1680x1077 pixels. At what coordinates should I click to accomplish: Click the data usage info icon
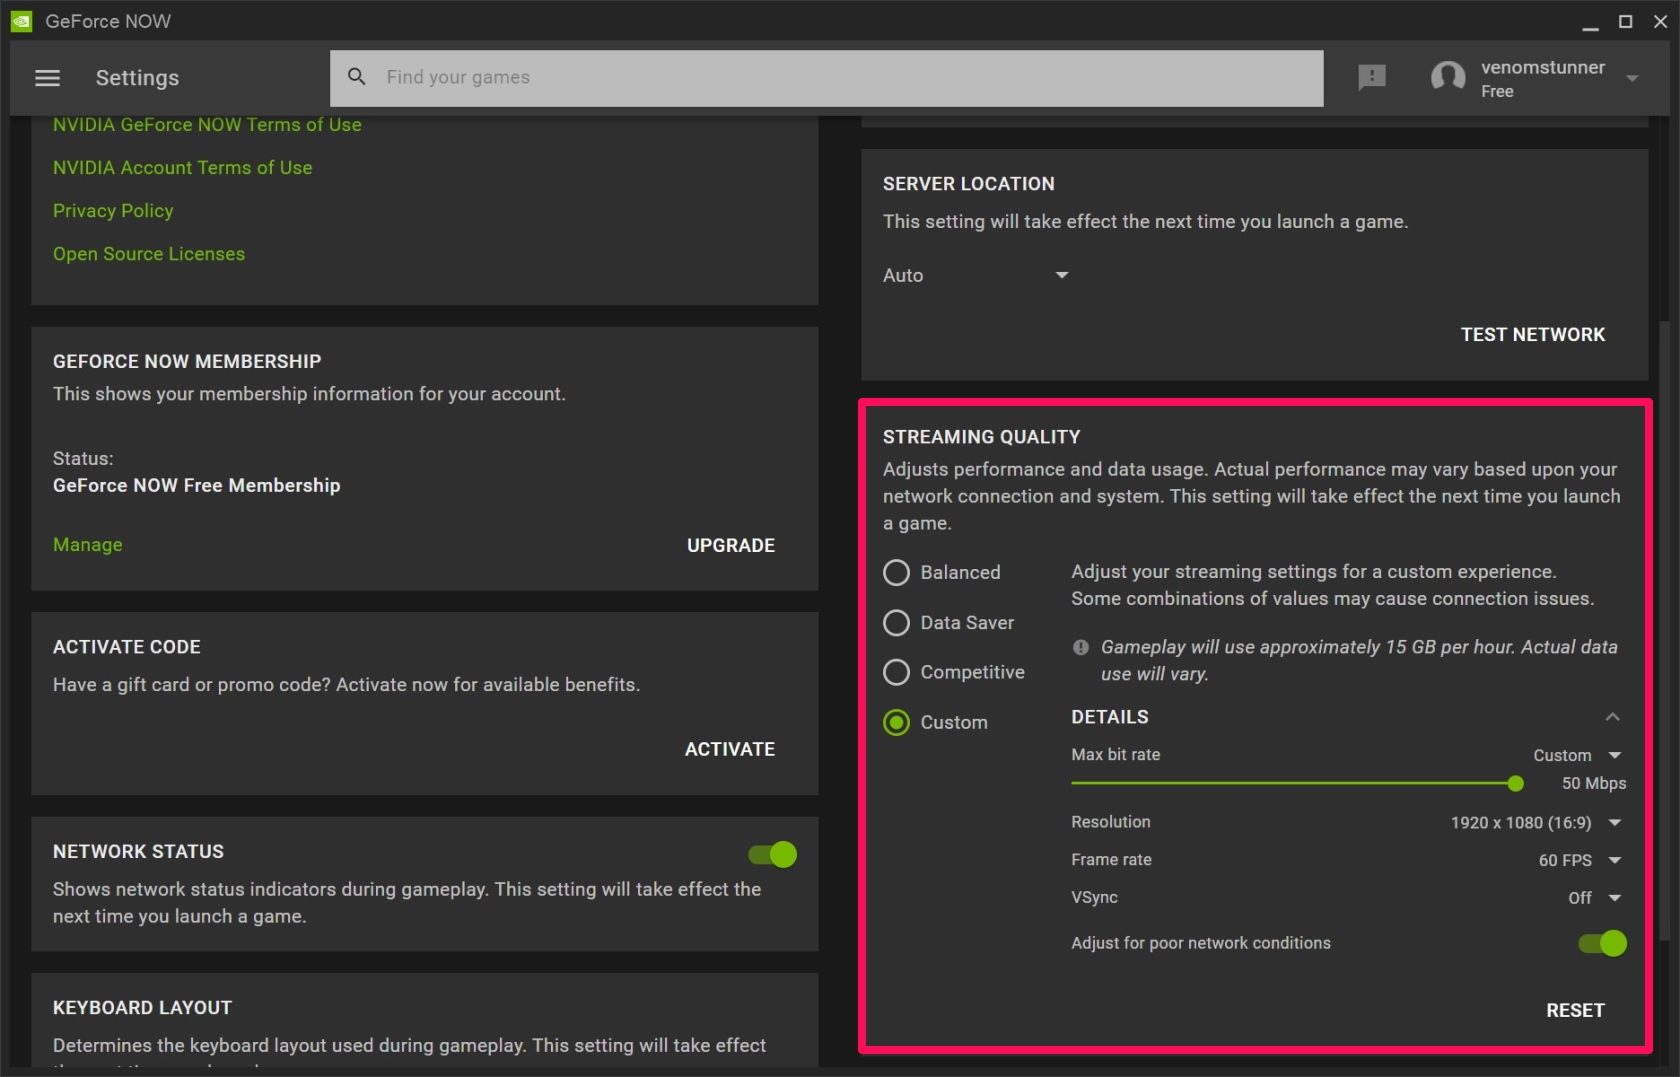click(1081, 647)
